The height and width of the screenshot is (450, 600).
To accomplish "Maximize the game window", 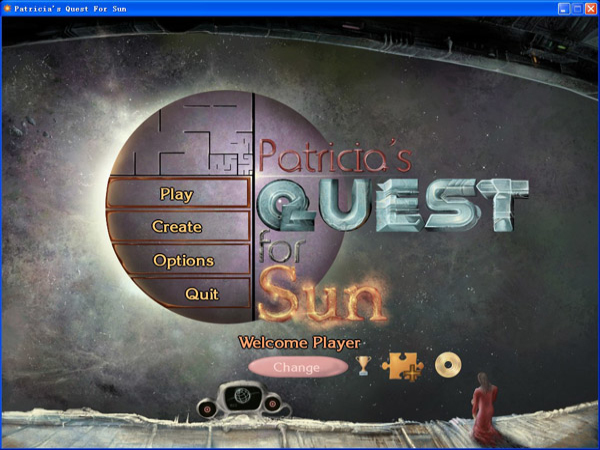I will coord(577,9).
